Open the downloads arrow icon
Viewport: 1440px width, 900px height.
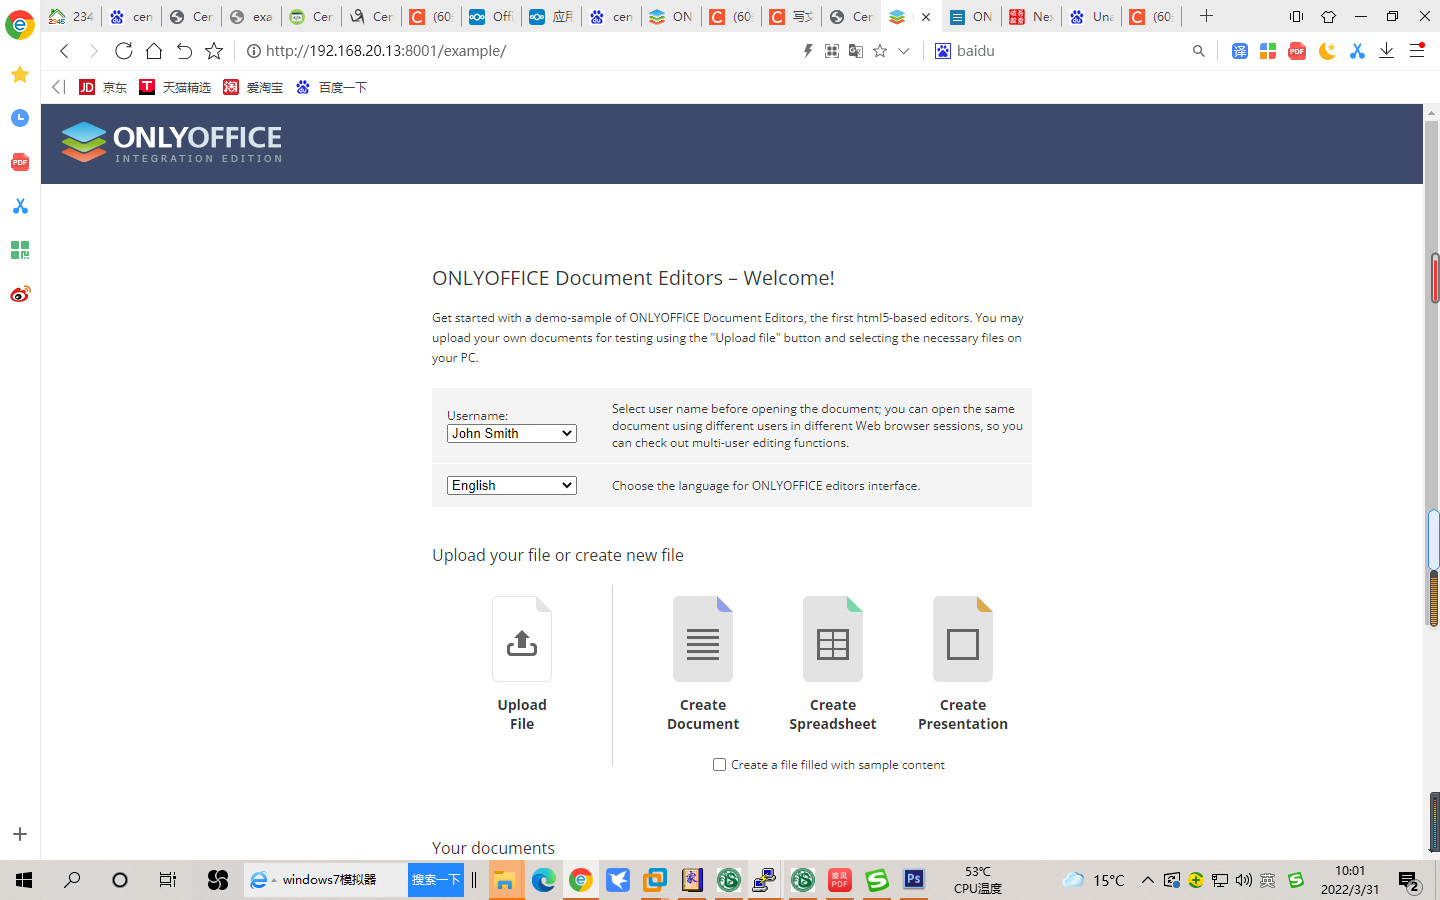(1386, 51)
